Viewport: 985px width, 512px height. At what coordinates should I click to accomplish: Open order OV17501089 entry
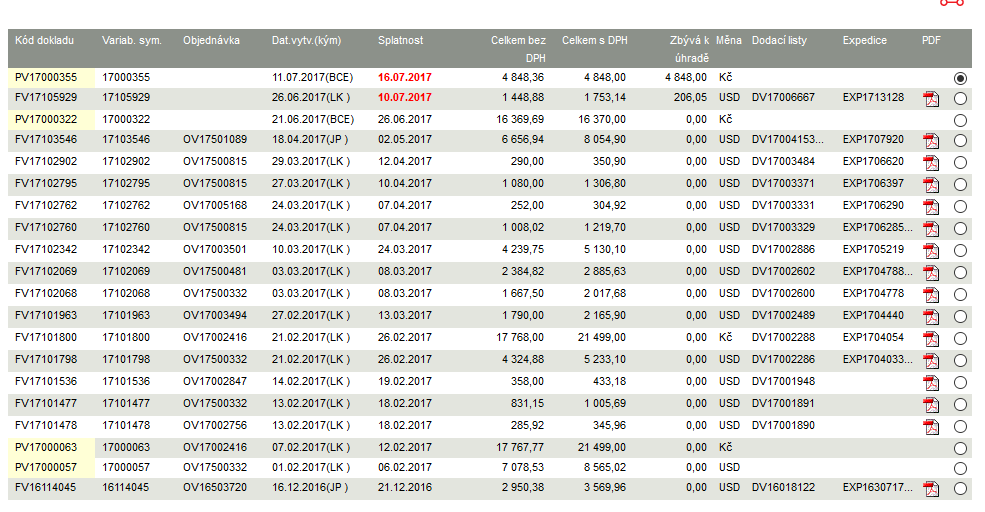(215, 139)
